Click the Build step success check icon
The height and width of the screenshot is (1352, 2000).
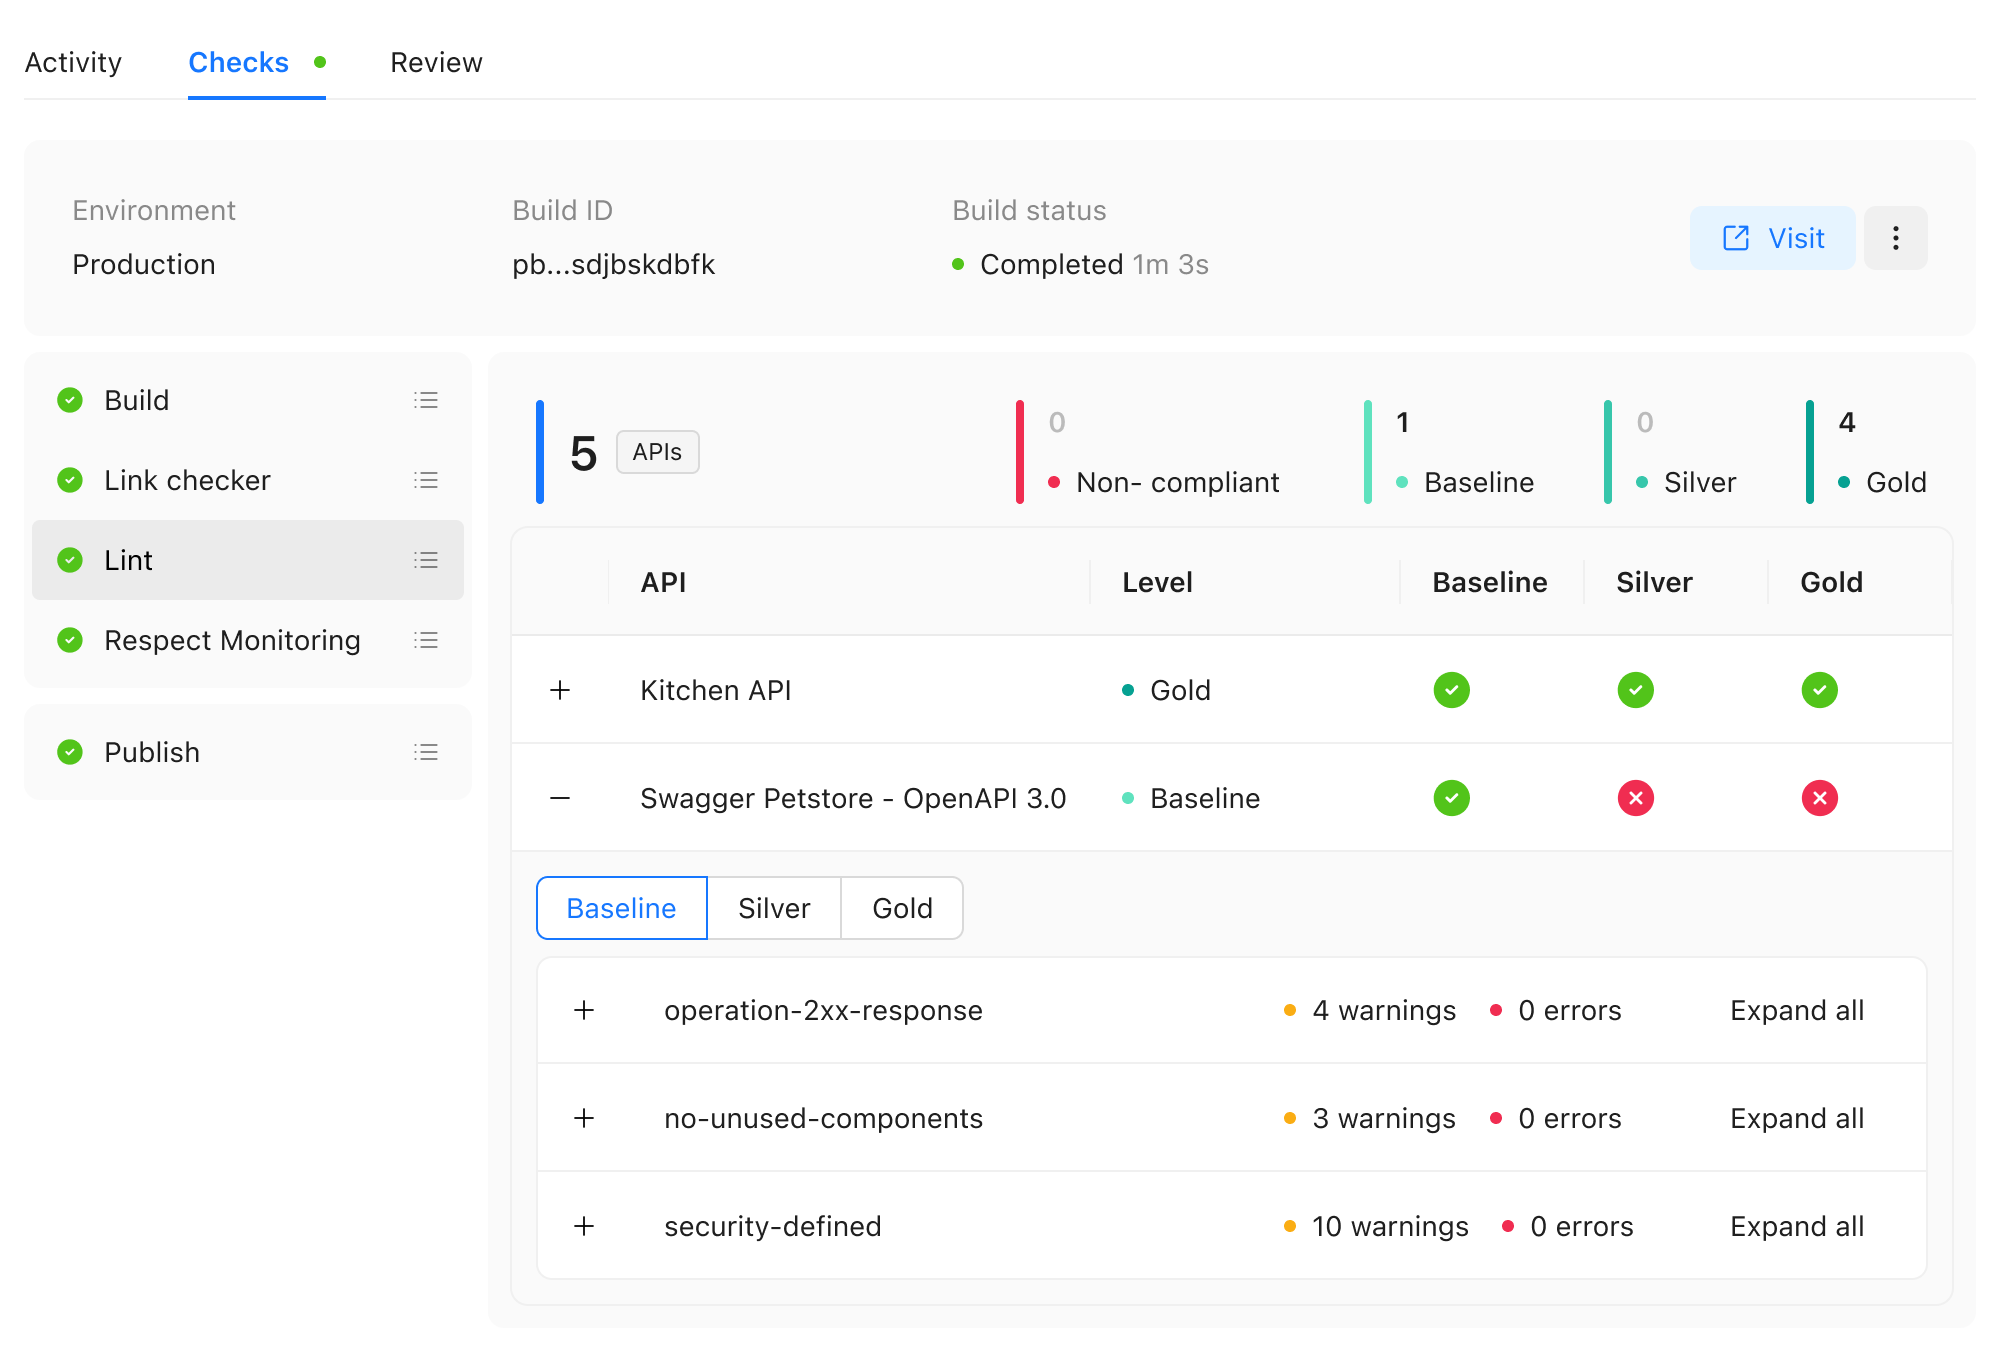click(x=69, y=400)
